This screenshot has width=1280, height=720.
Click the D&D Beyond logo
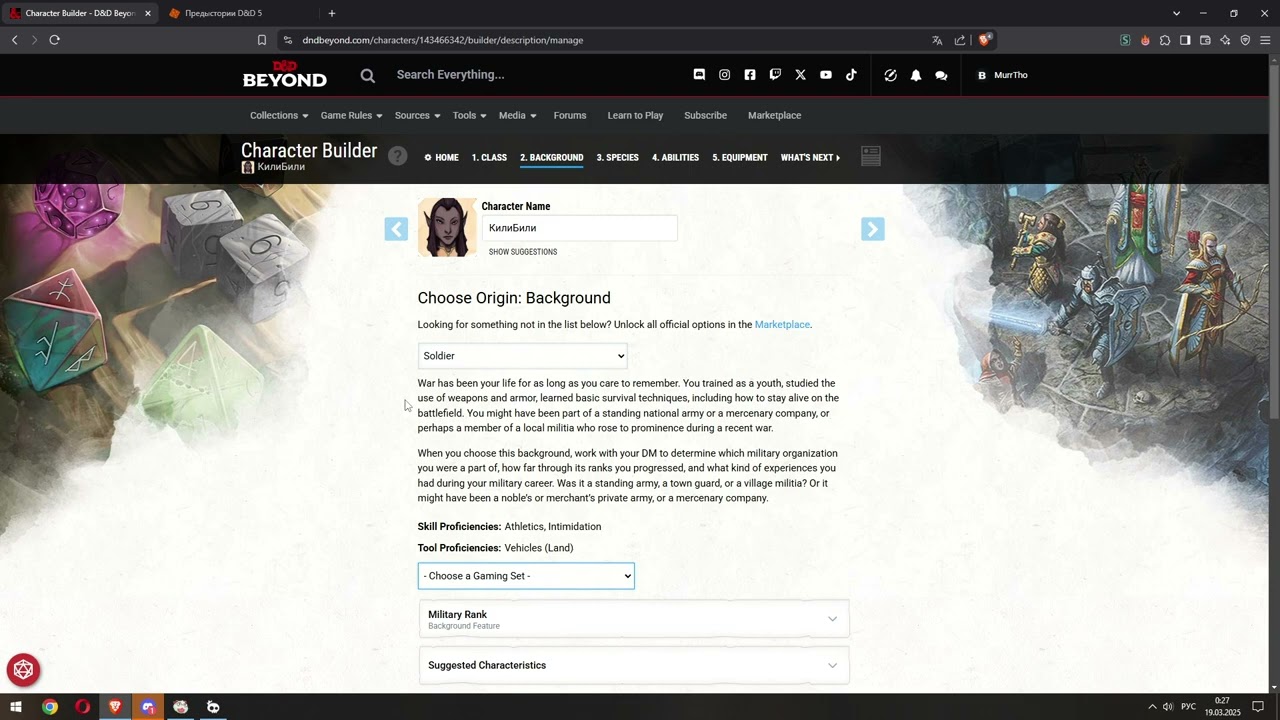(284, 75)
